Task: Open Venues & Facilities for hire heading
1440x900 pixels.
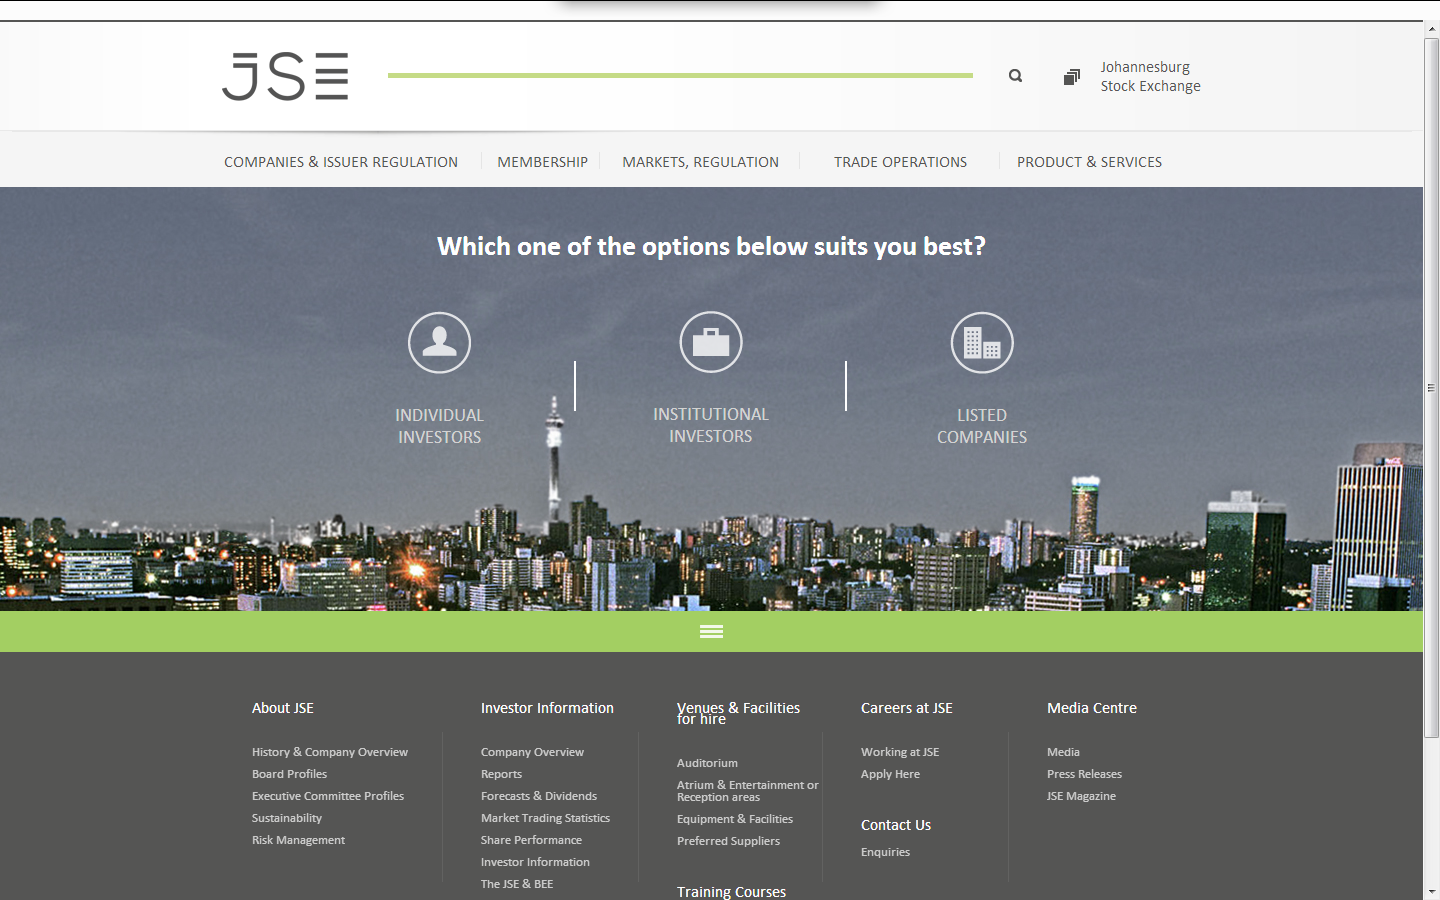Action: 738,713
